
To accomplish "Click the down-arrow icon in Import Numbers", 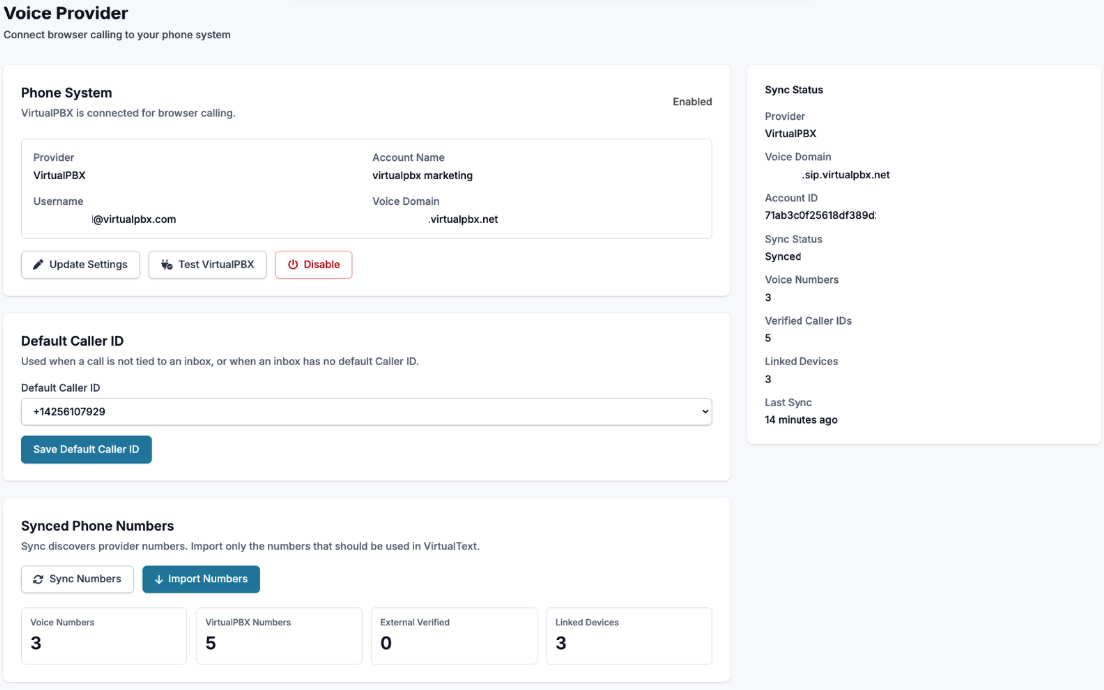I will pos(158,579).
